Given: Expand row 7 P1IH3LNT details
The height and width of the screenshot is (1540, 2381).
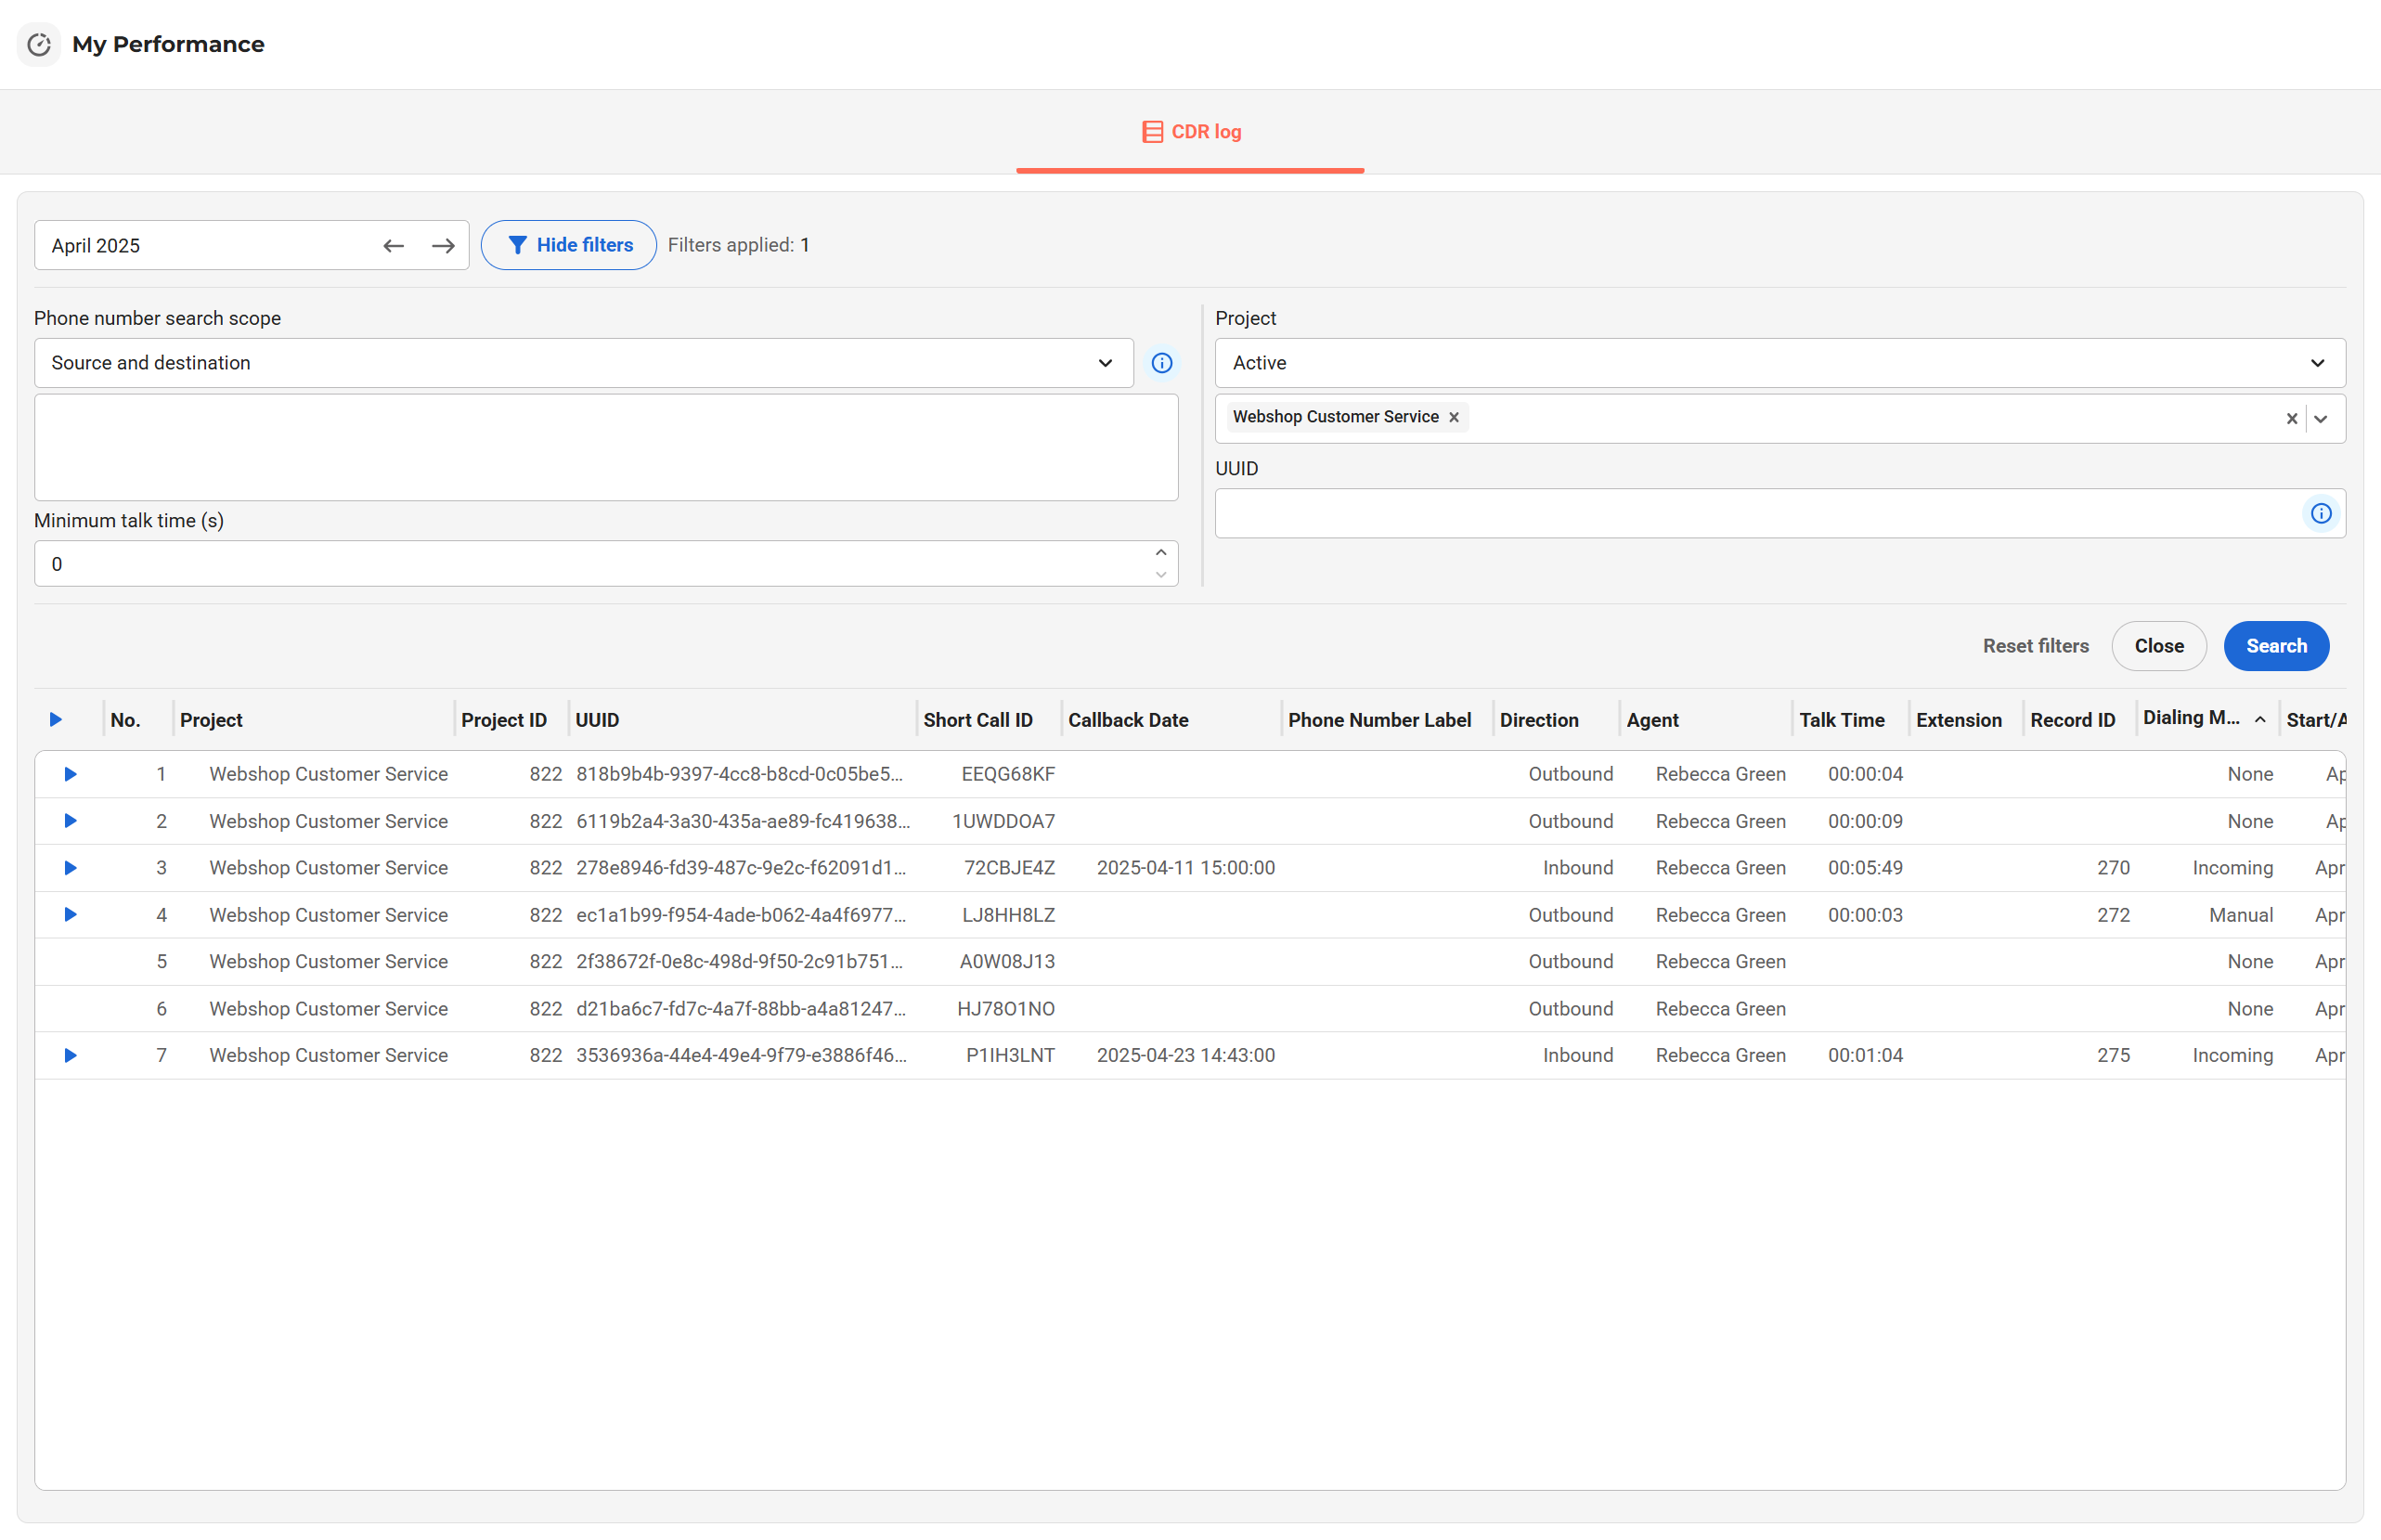Looking at the screenshot, I should click(70, 1055).
